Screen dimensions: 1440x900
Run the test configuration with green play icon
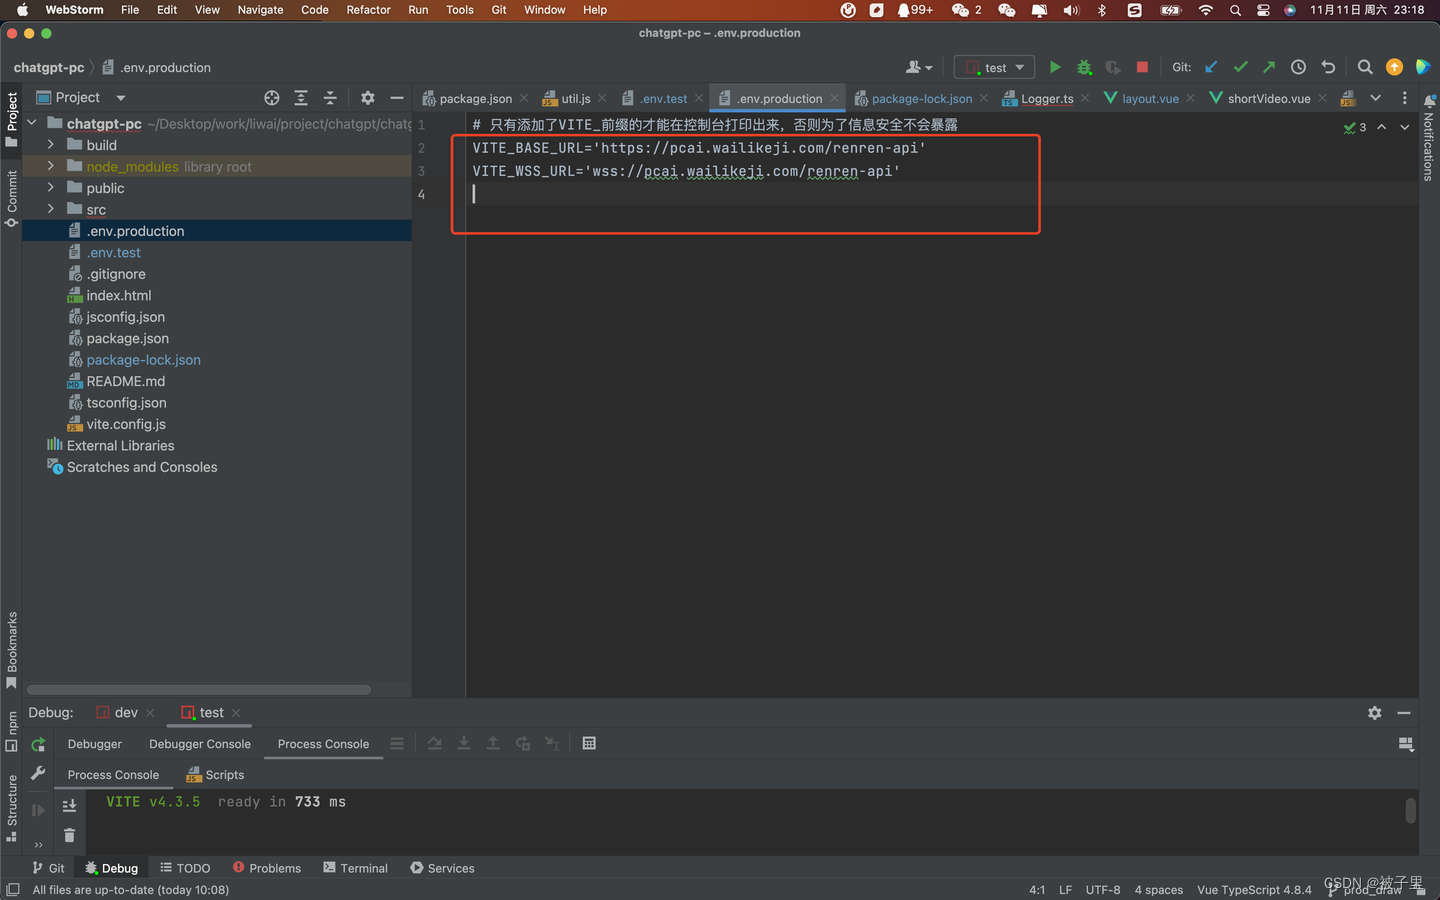click(1054, 67)
